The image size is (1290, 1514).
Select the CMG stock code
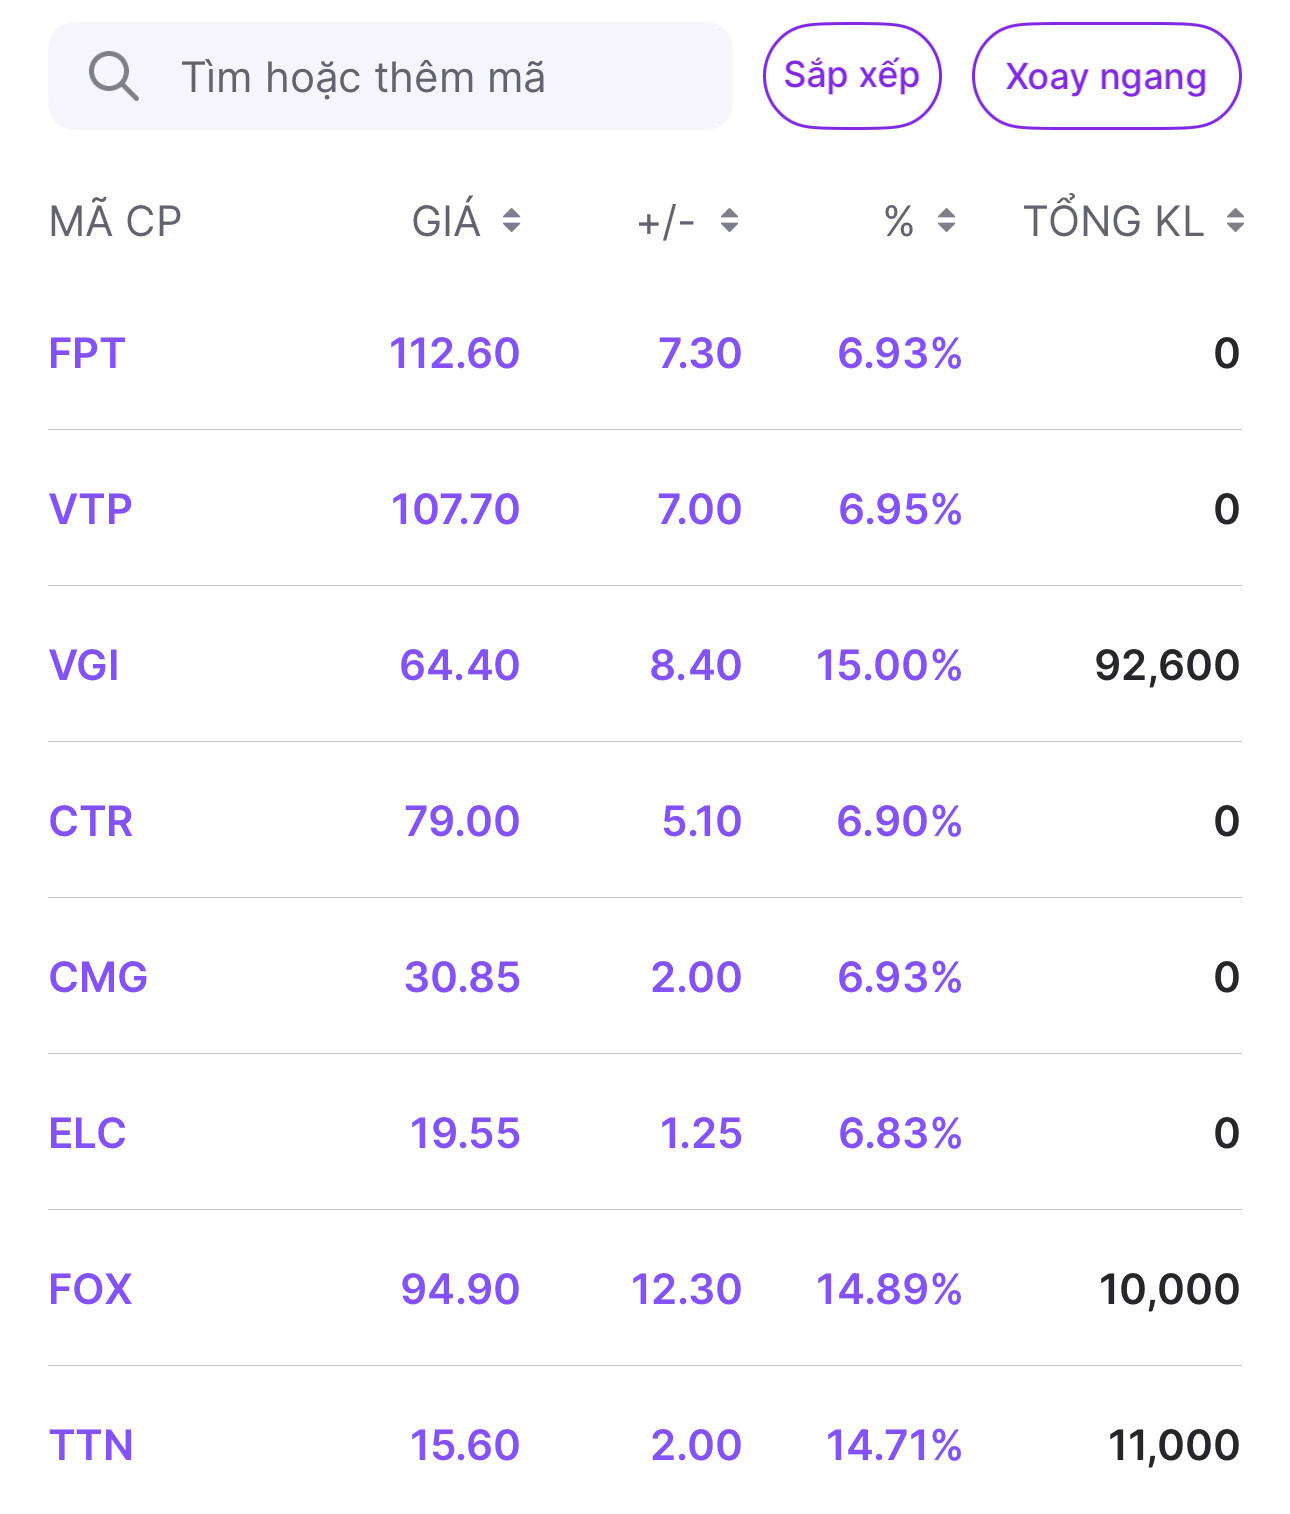point(98,977)
